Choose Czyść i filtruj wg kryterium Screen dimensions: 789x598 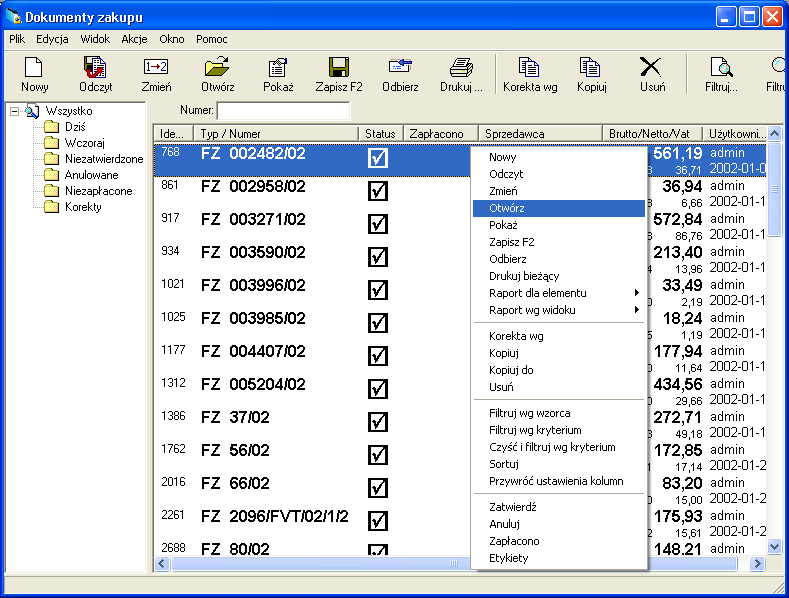pyautogui.click(x=559, y=447)
